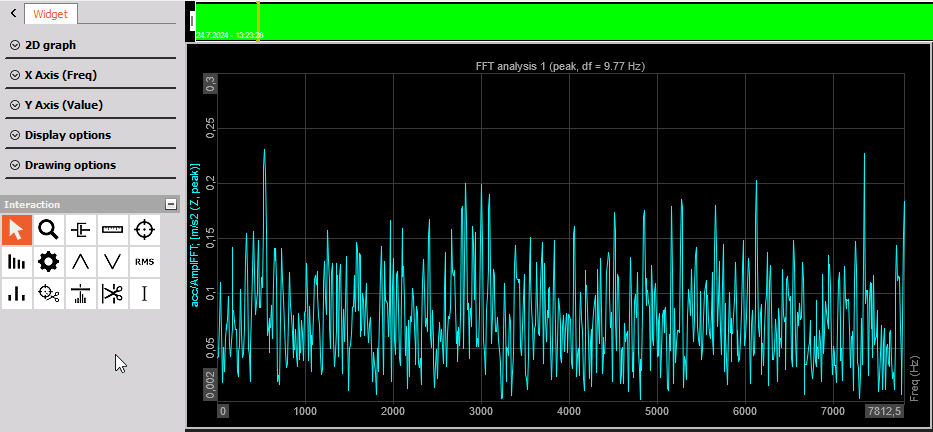Collapse the Interaction panel with minus button
Image resolution: width=933 pixels, height=432 pixels.
click(171, 205)
